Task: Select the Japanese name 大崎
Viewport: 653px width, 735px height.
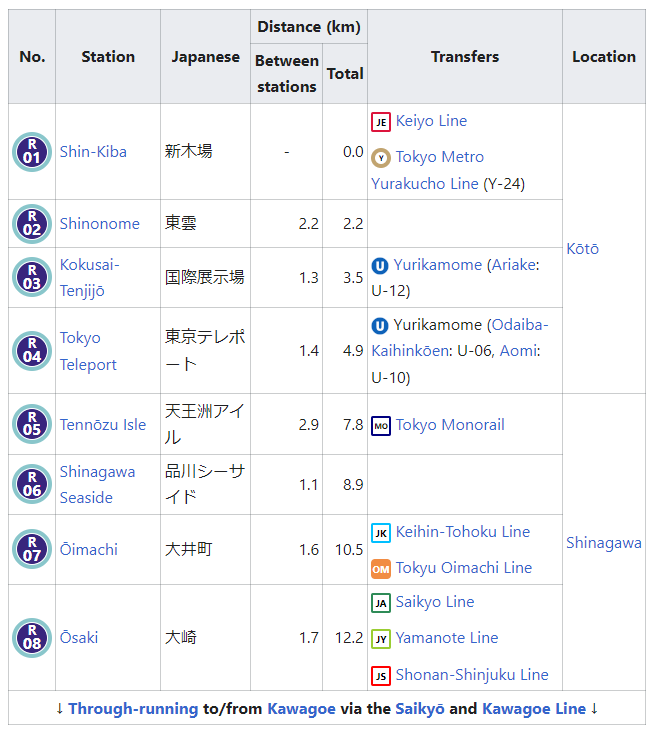Action: [180, 637]
